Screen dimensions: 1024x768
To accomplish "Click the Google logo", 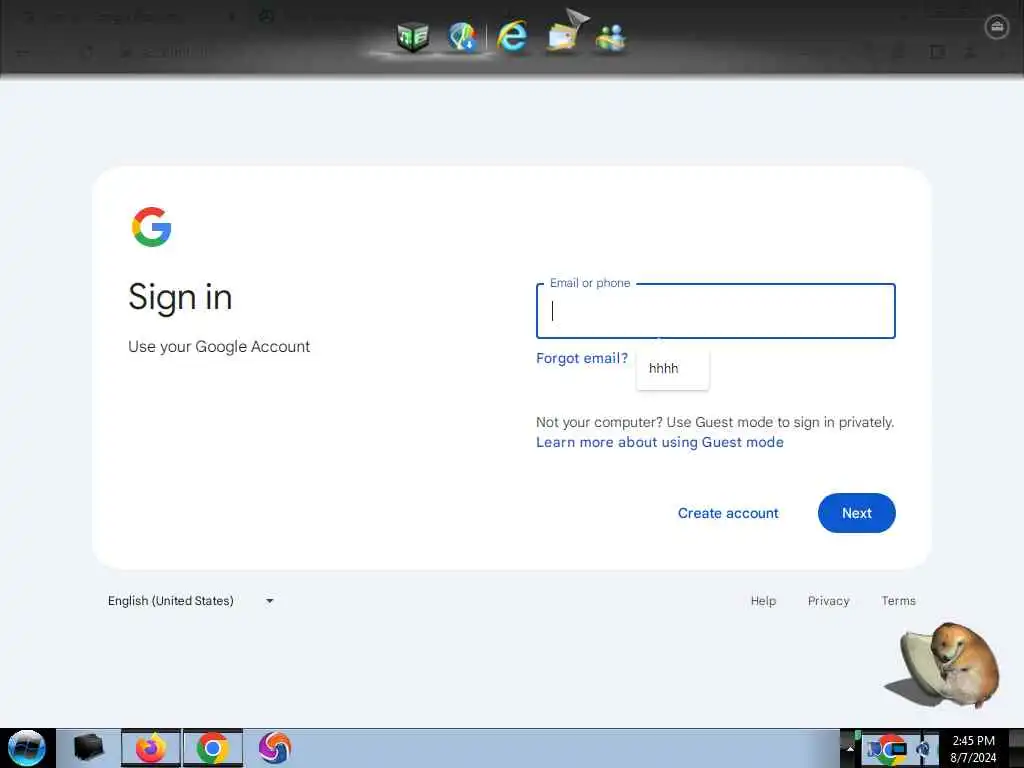I will (x=152, y=227).
